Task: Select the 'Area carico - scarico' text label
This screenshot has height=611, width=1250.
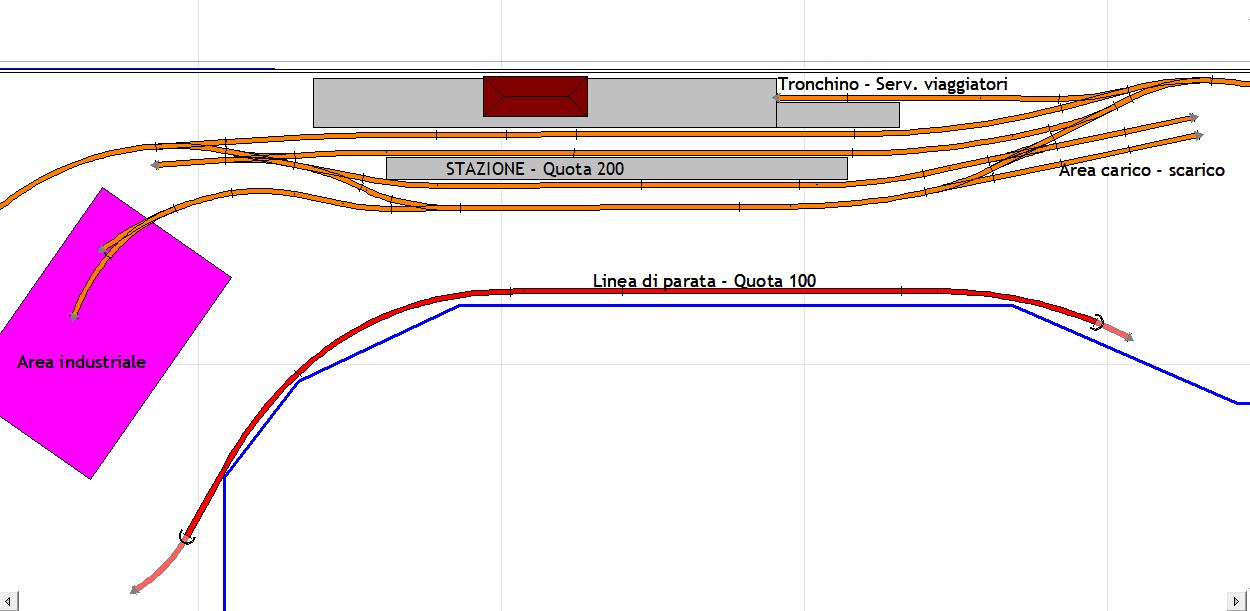Action: point(1141,170)
